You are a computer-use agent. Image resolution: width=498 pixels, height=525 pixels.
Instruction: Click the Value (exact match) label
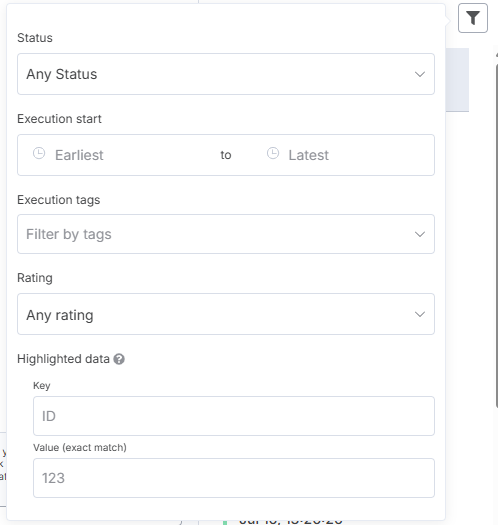tap(80, 448)
